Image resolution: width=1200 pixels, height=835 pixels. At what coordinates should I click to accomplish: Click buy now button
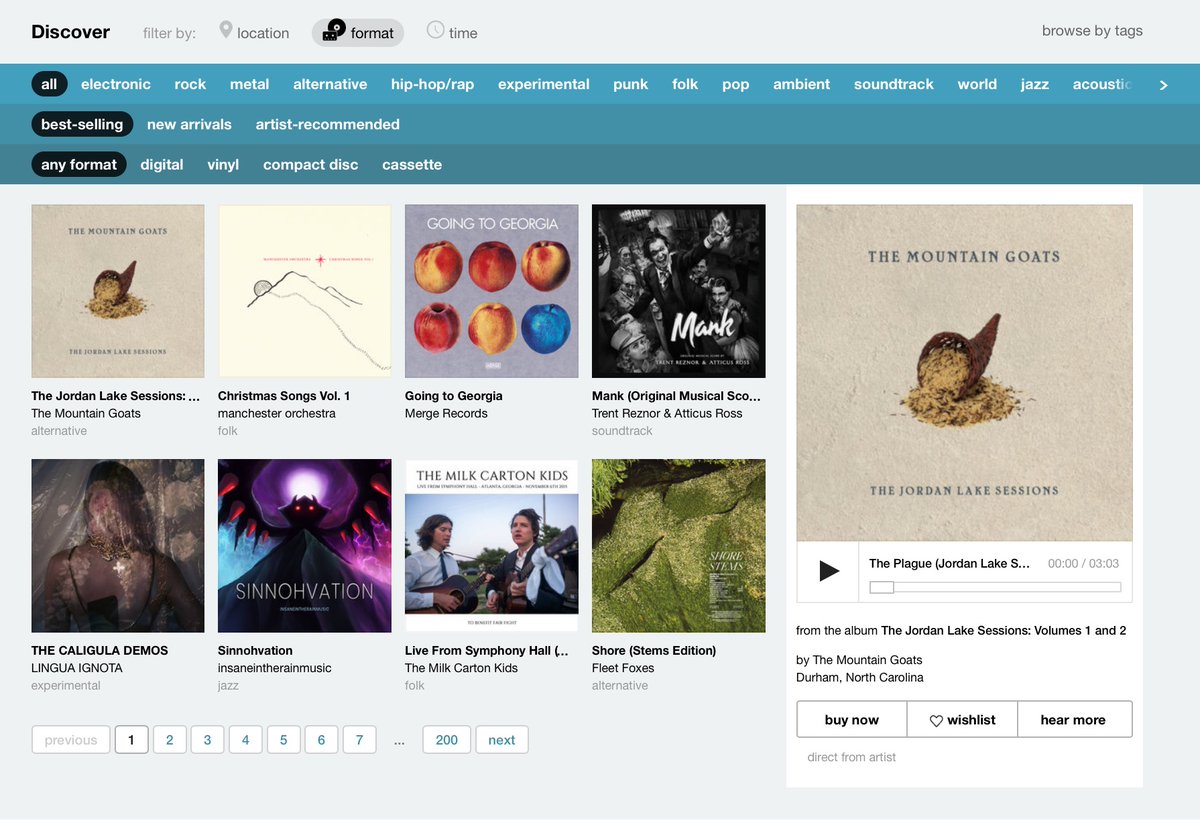point(852,720)
